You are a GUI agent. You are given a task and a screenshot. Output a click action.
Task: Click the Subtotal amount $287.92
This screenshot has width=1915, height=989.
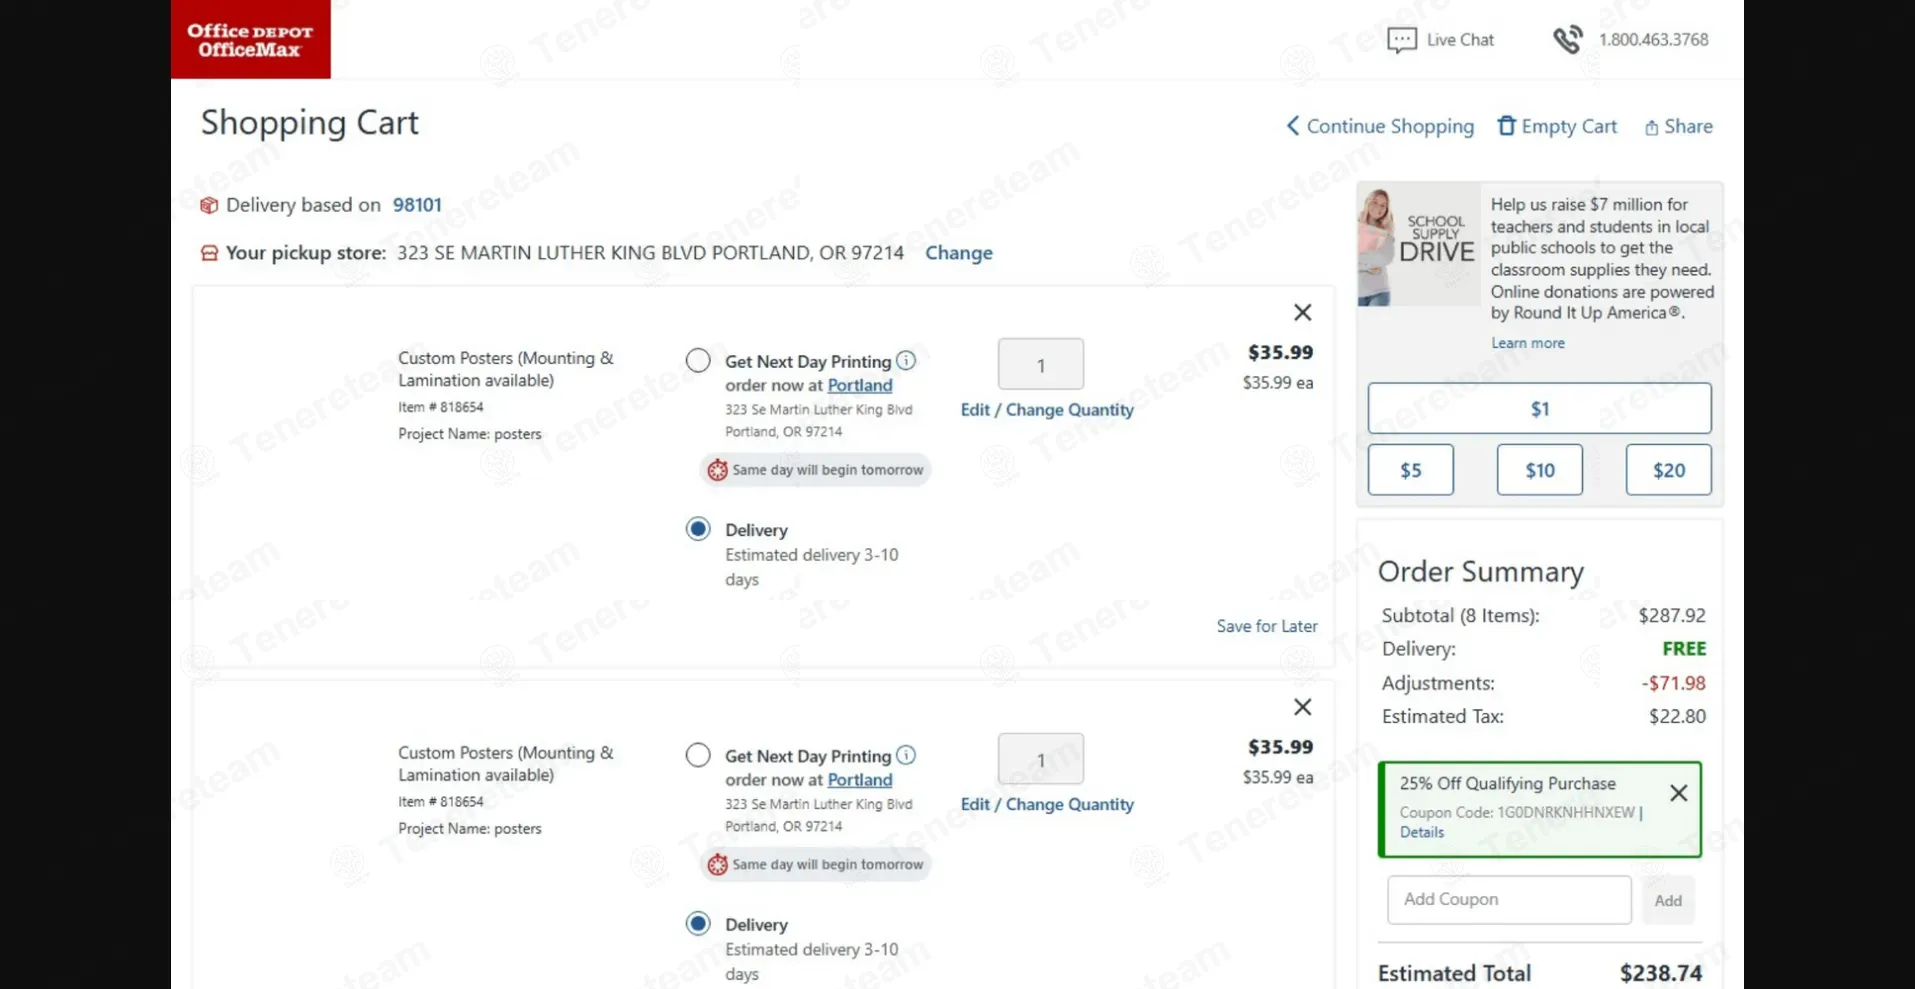pos(1671,615)
